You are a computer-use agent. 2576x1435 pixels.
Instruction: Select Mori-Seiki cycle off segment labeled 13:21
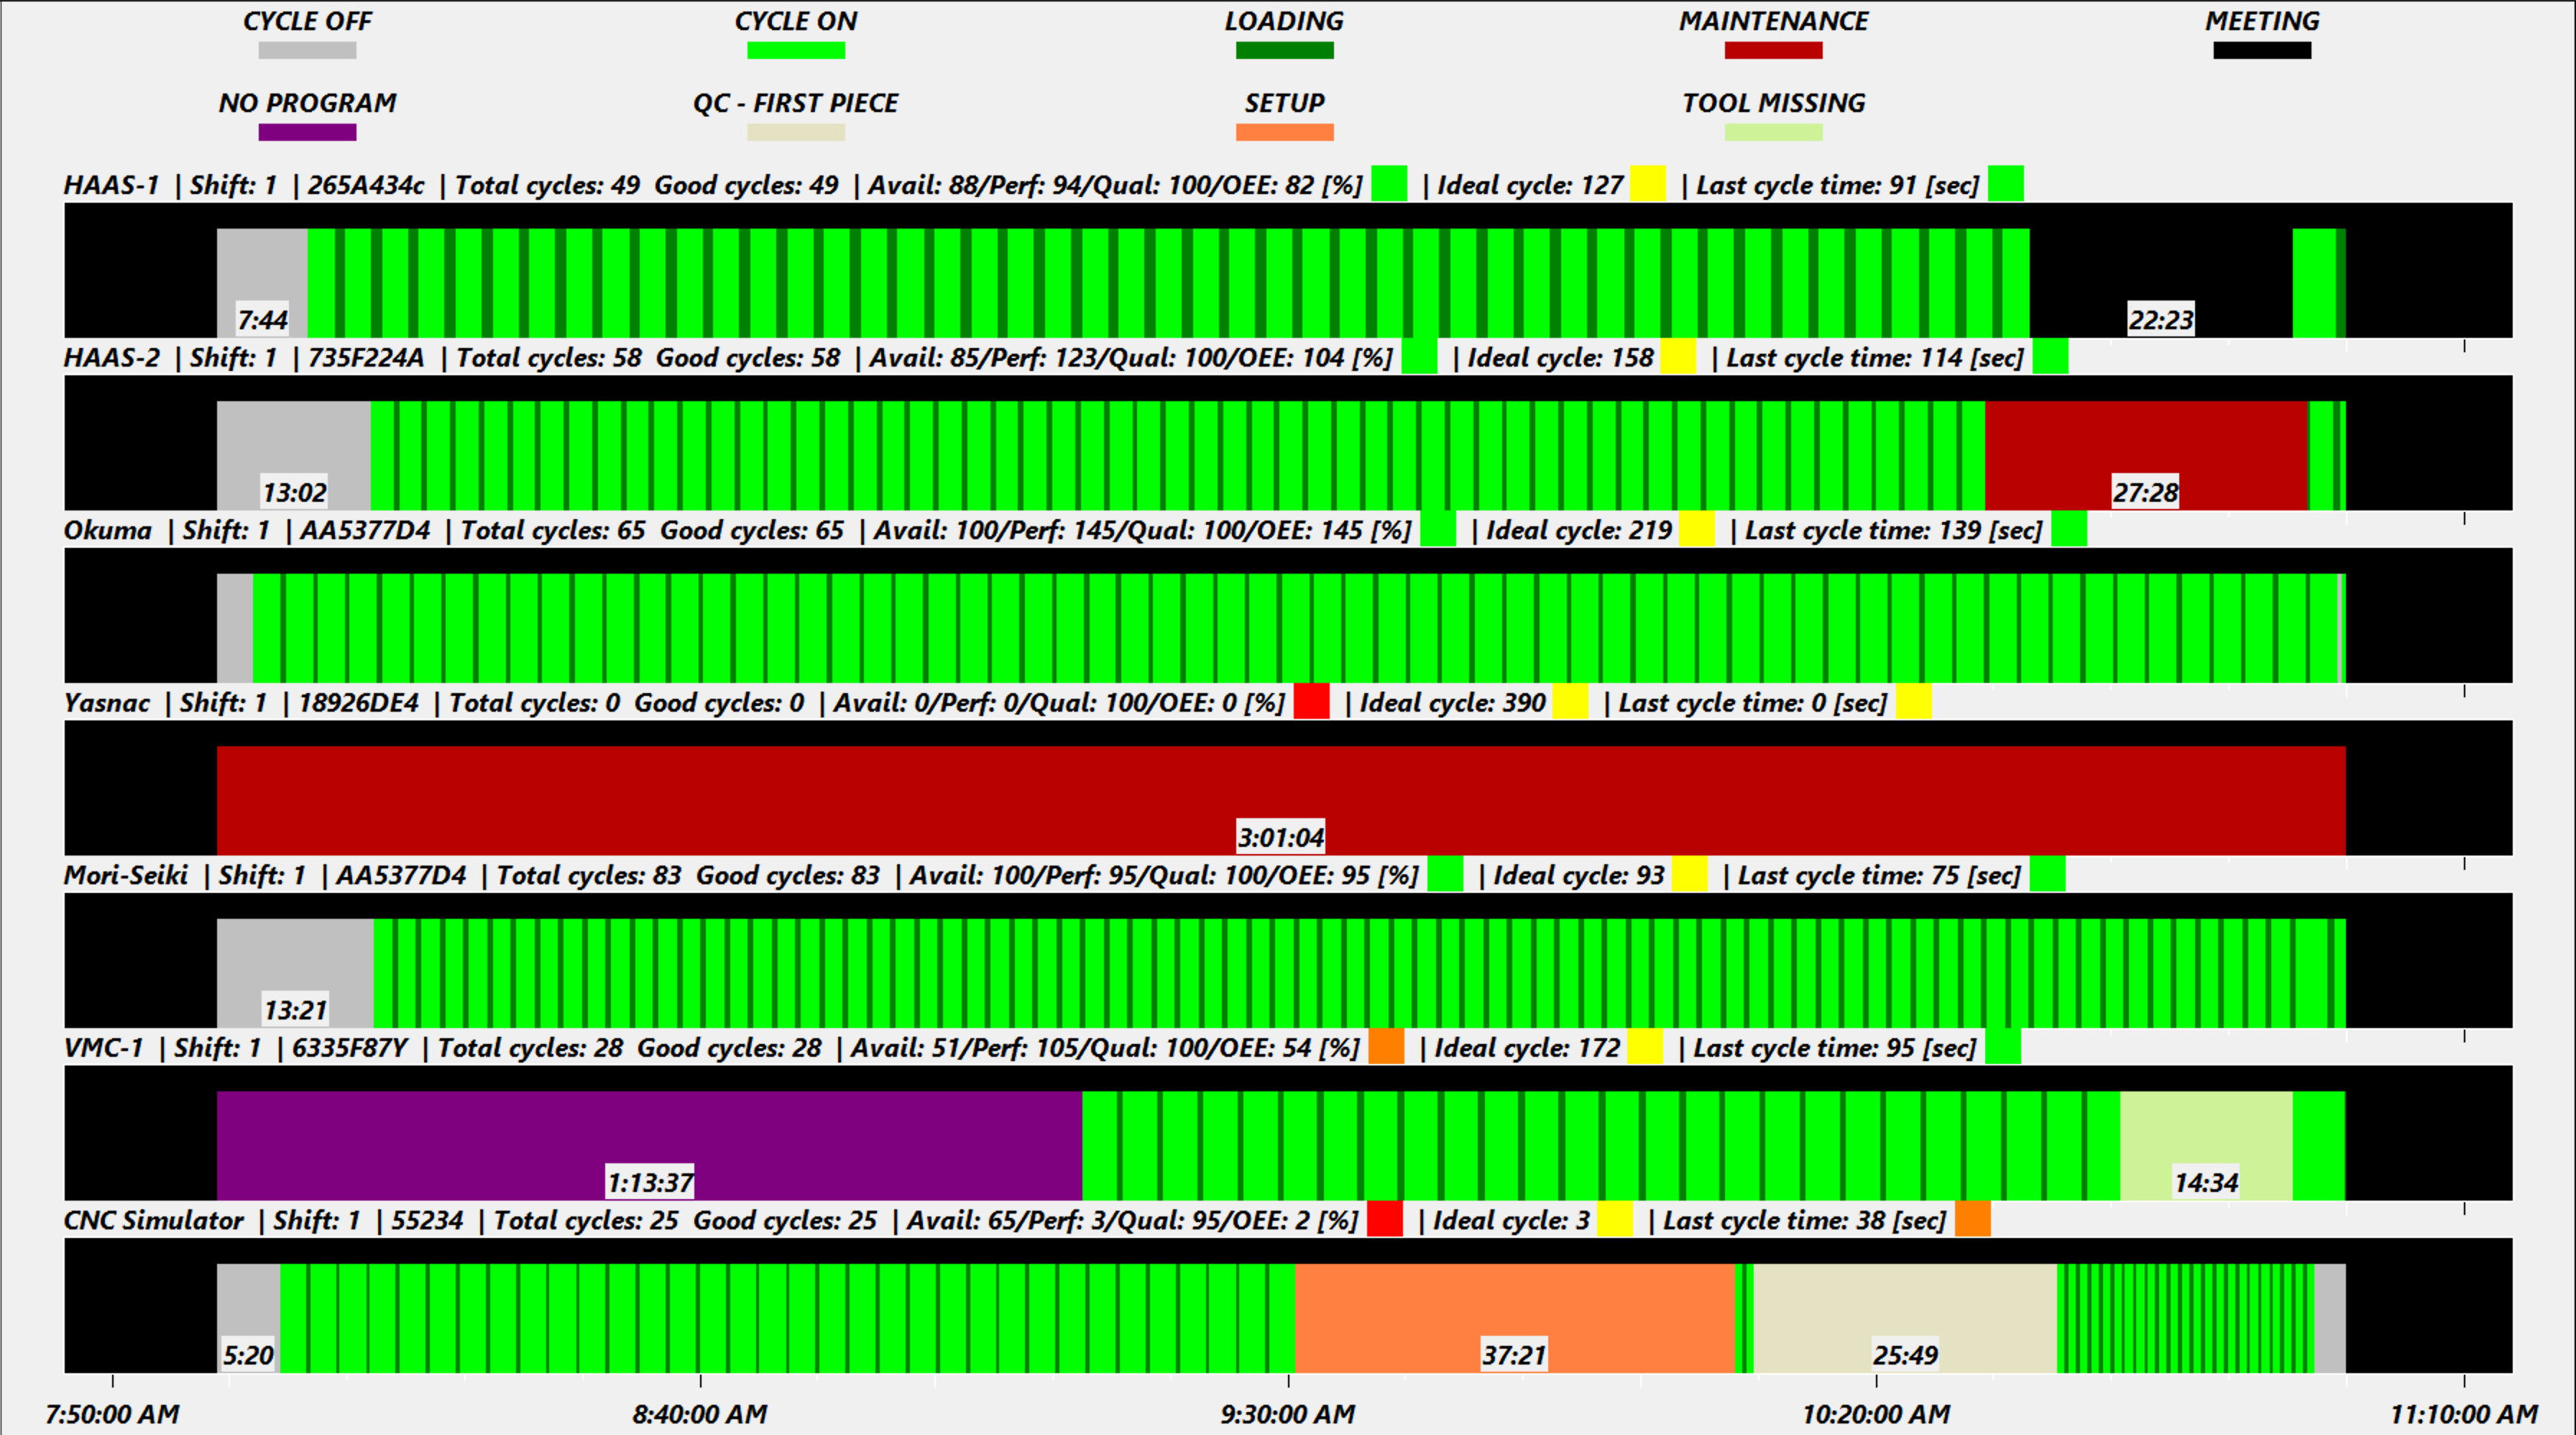pos(295,973)
